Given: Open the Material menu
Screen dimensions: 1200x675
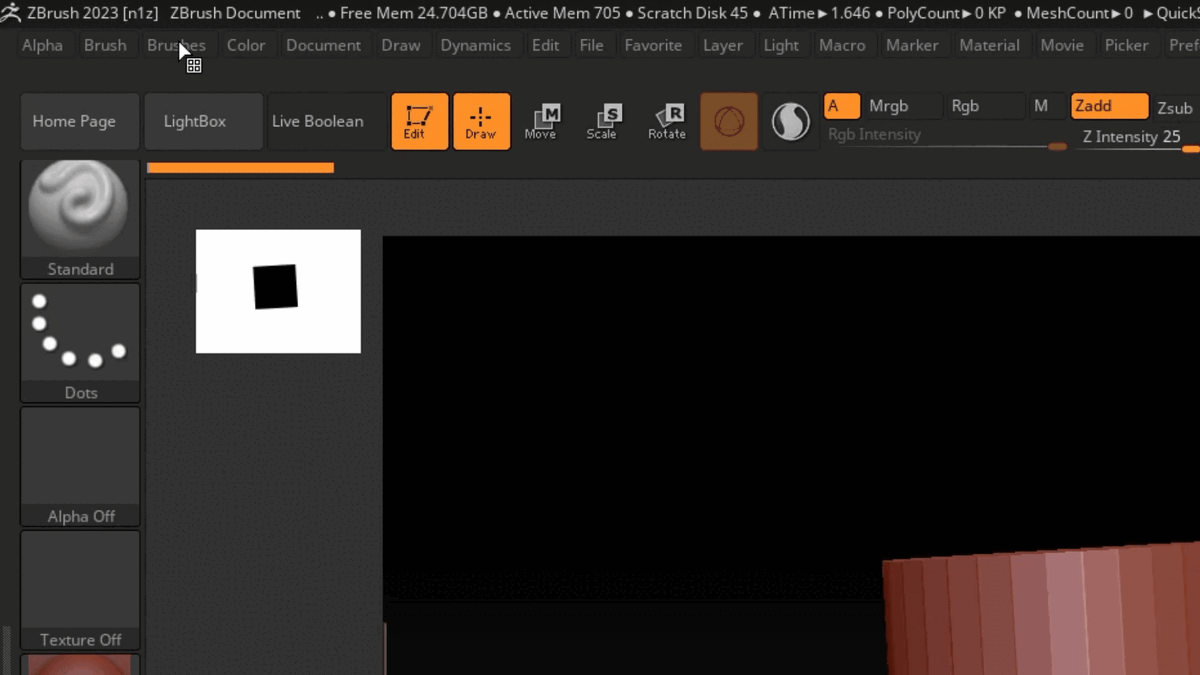Looking at the screenshot, I should coord(991,45).
